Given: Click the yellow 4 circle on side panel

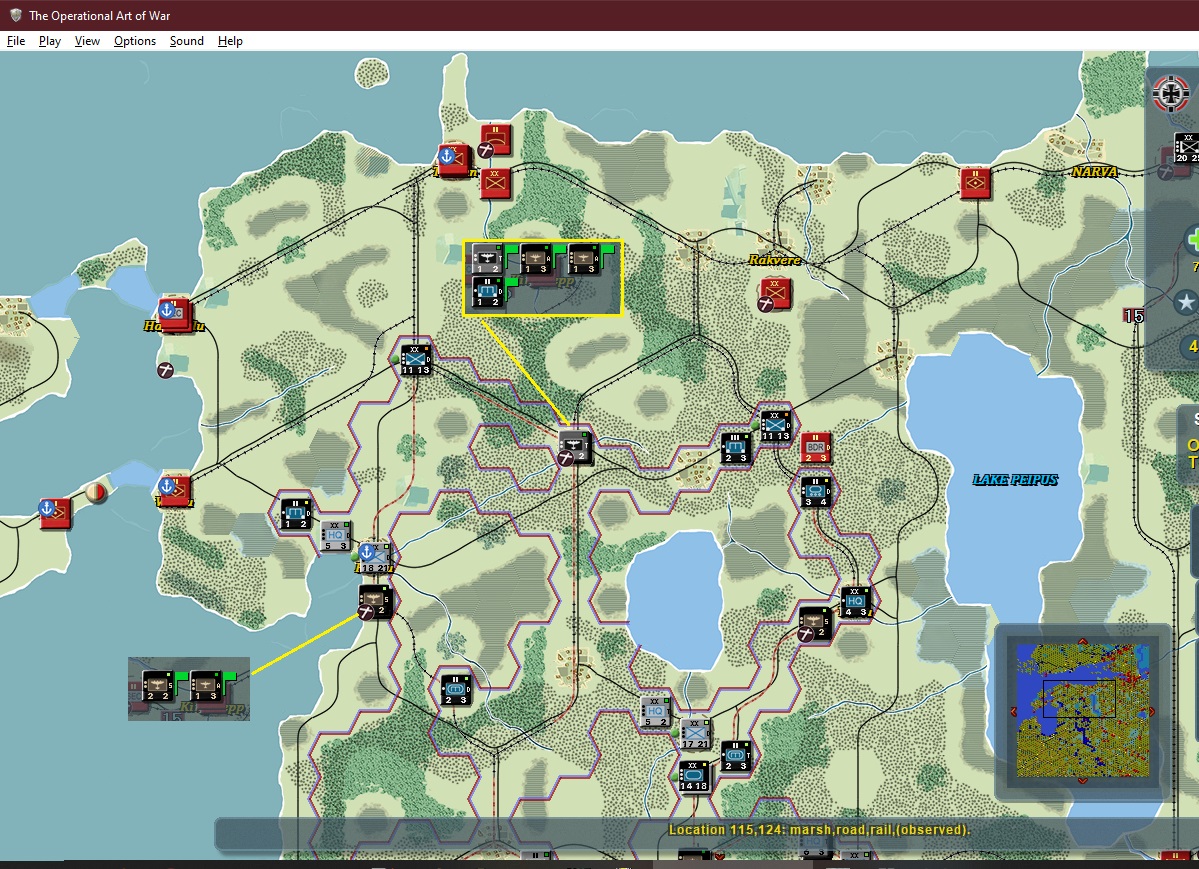Looking at the screenshot, I should point(1190,347).
